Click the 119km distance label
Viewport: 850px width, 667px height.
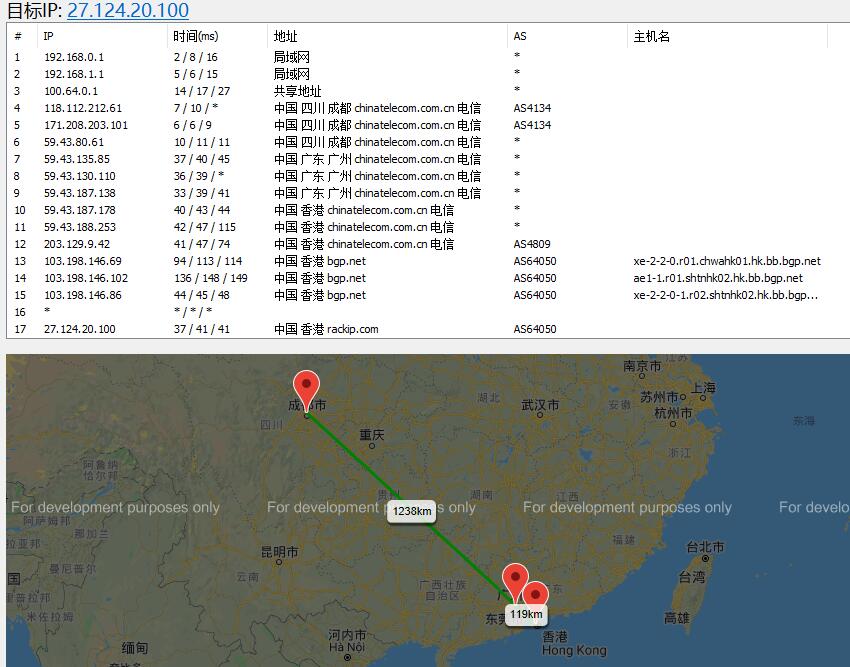pos(525,614)
